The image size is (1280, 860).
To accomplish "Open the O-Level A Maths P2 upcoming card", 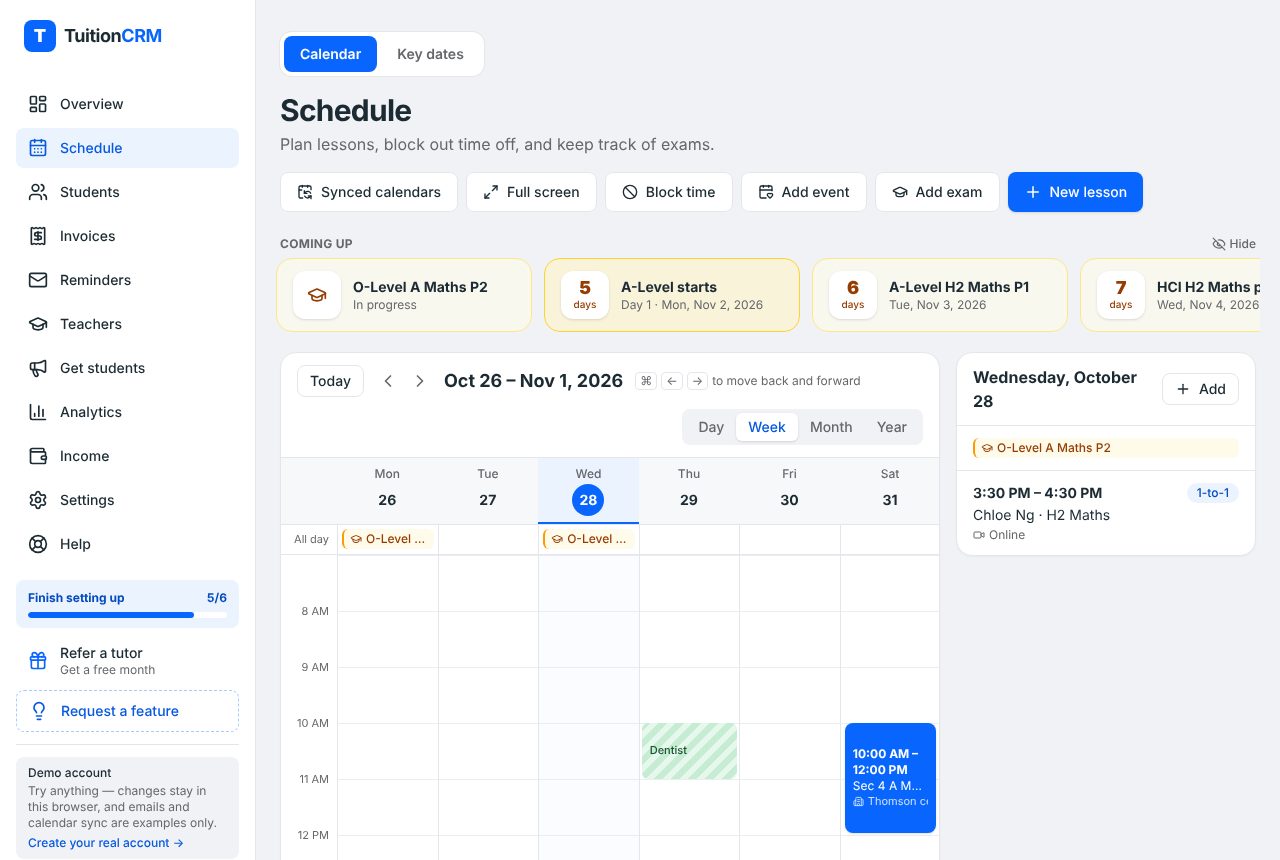I will pyautogui.click(x=404, y=295).
